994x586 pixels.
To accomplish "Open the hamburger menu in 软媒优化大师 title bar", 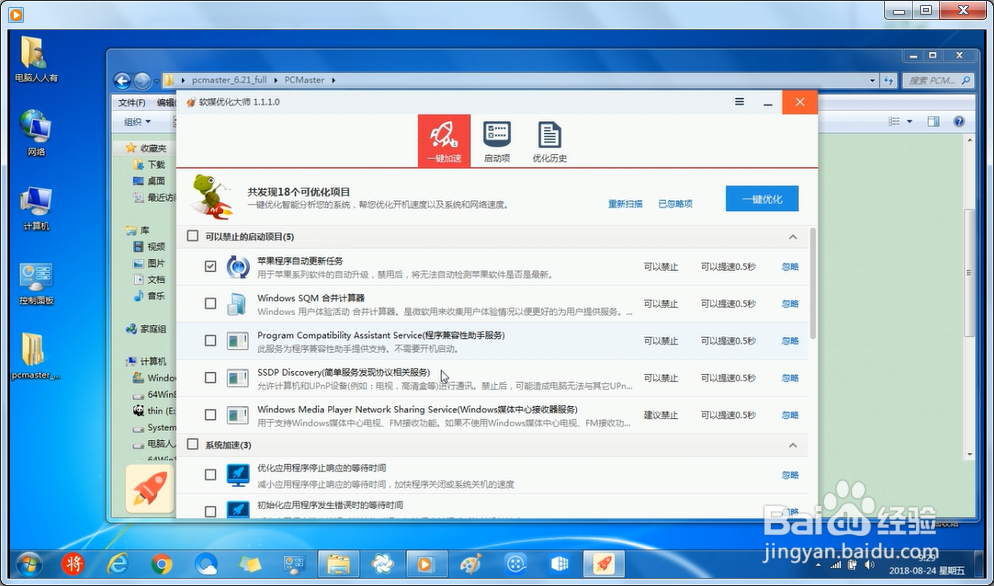I will tap(739, 101).
